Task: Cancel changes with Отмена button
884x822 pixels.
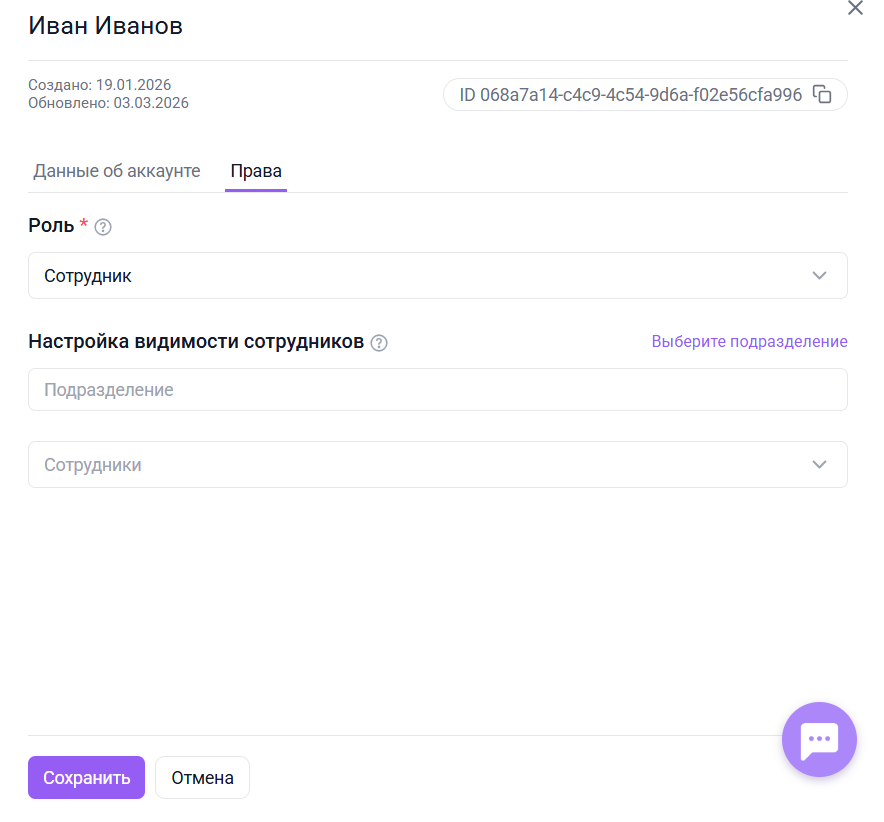Action: pos(202,778)
